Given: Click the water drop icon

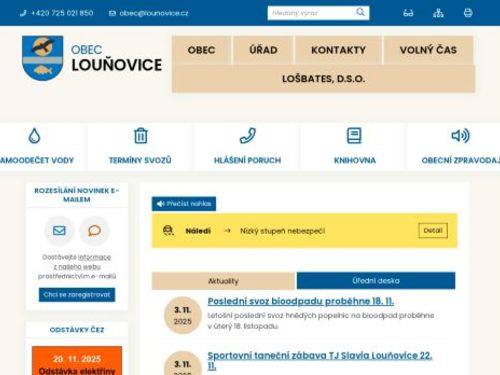Looking at the screenshot, I should [34, 136].
